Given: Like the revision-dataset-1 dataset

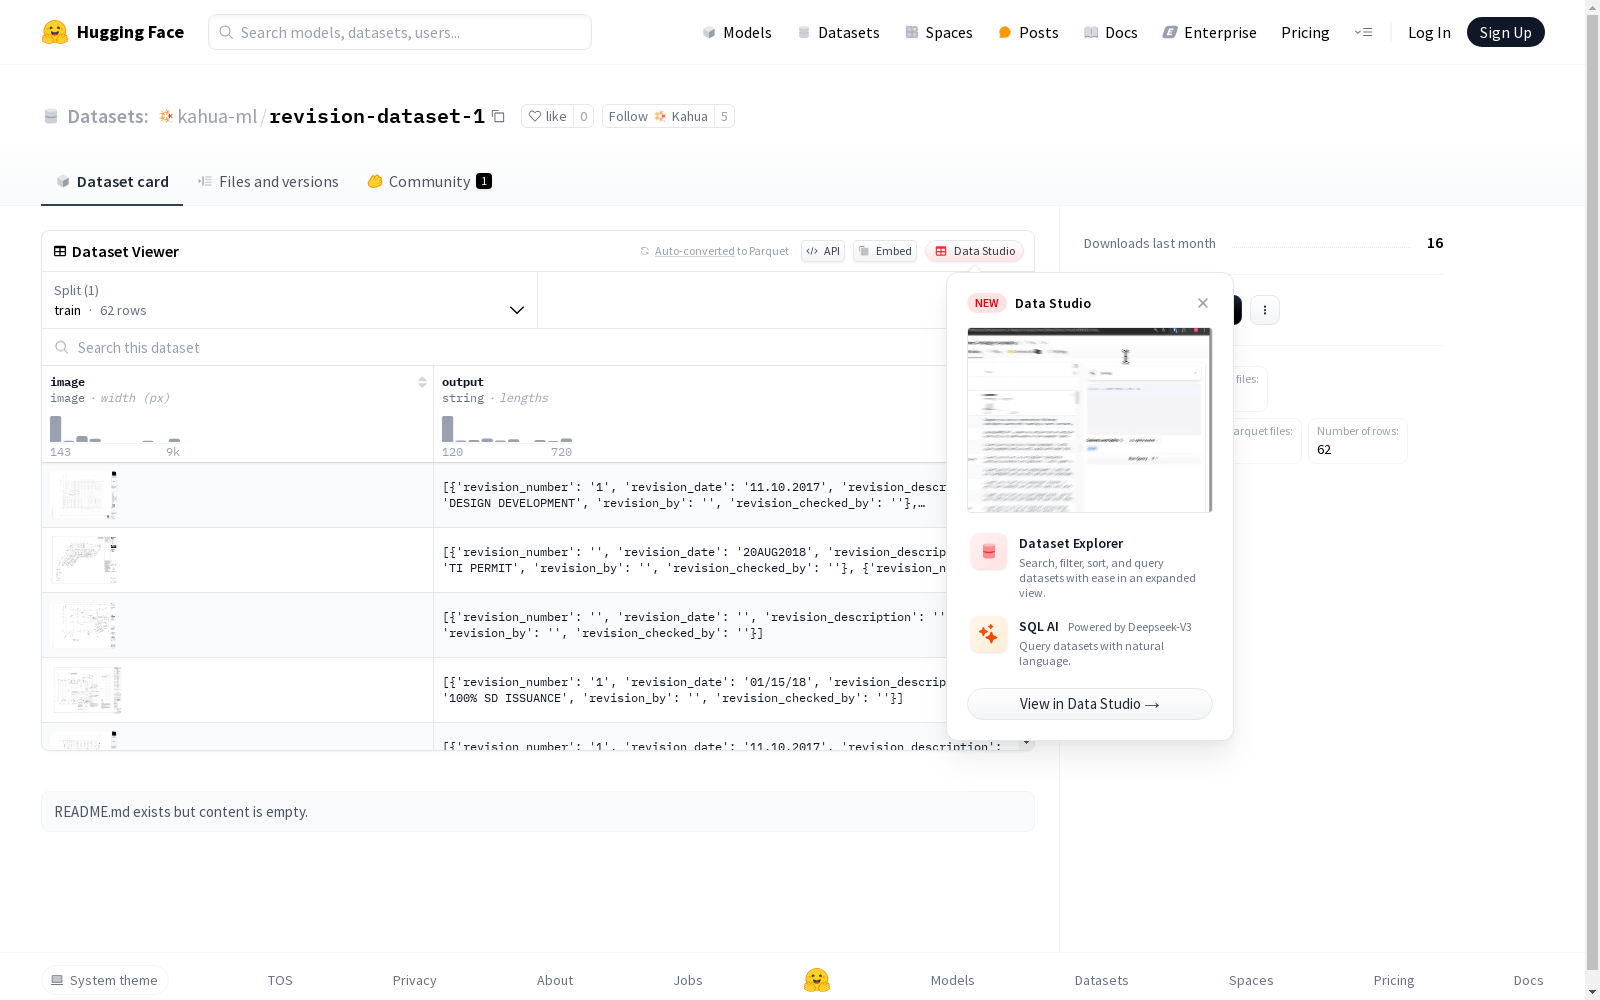Looking at the screenshot, I should (547, 116).
